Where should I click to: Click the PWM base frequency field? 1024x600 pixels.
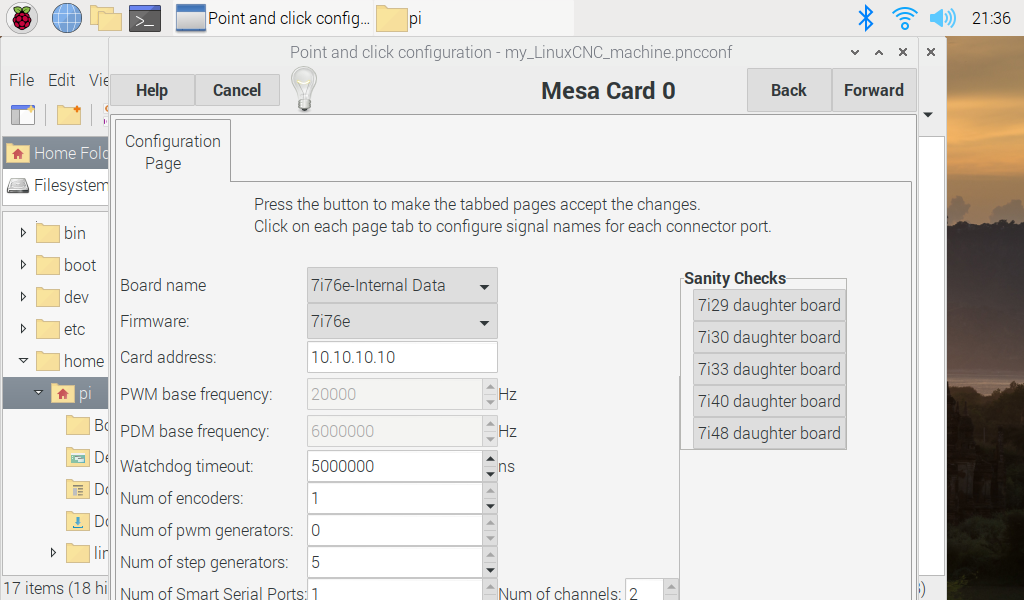click(395, 394)
